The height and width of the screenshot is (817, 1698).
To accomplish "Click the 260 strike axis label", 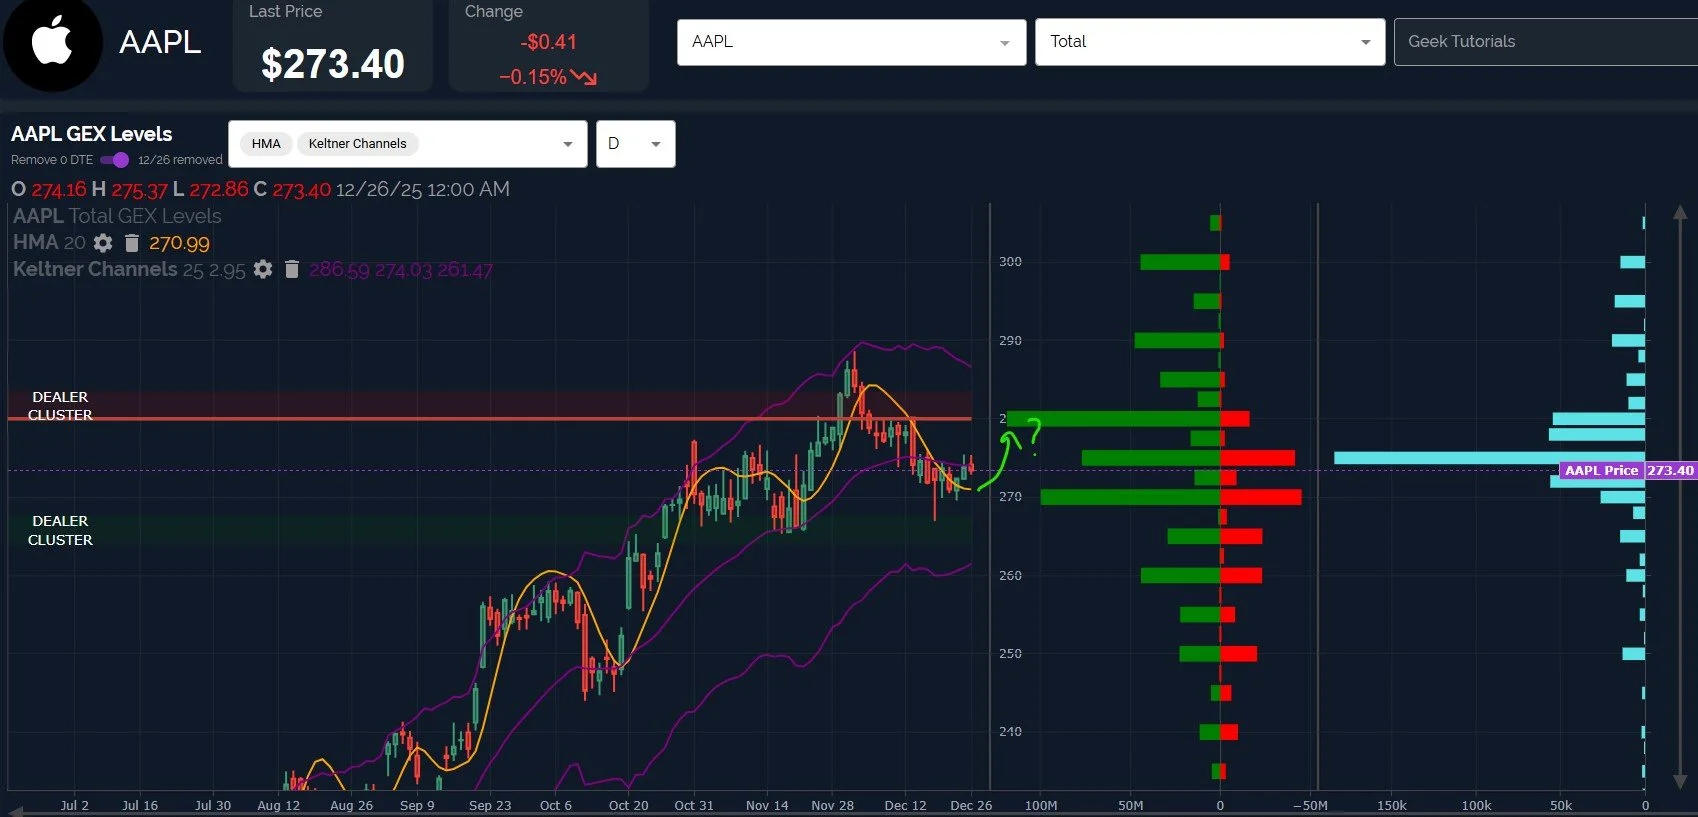I will (x=1010, y=575).
